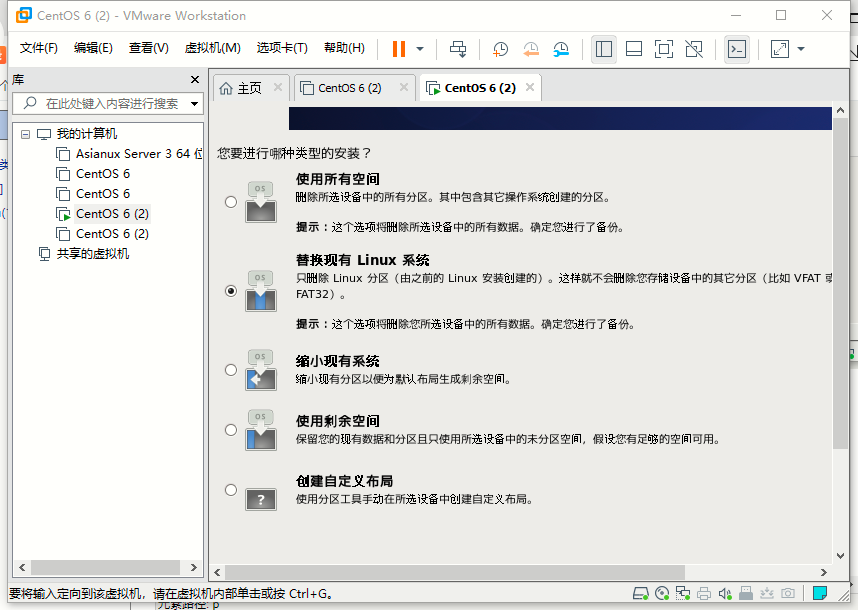Select the powered-off CentOS 6 (2) library entry
This screenshot has height=610, width=858.
(112, 234)
